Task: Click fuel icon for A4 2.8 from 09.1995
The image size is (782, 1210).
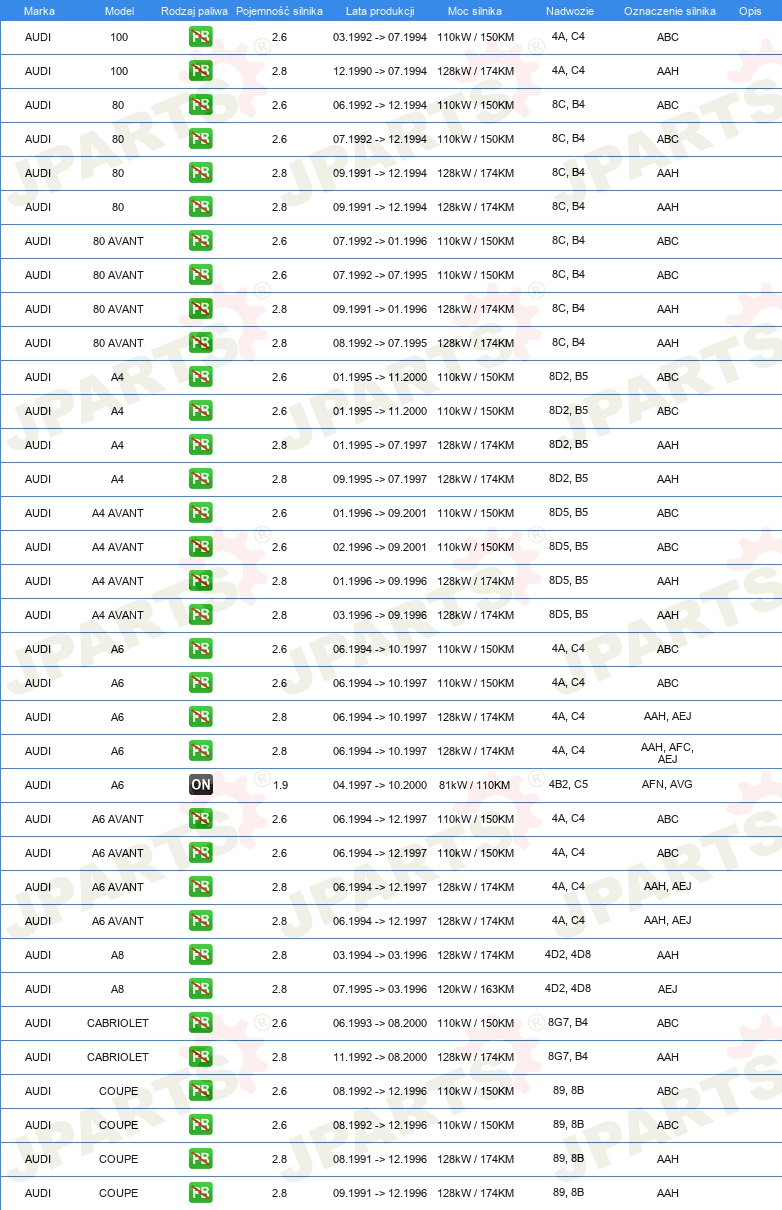Action: click(201, 479)
